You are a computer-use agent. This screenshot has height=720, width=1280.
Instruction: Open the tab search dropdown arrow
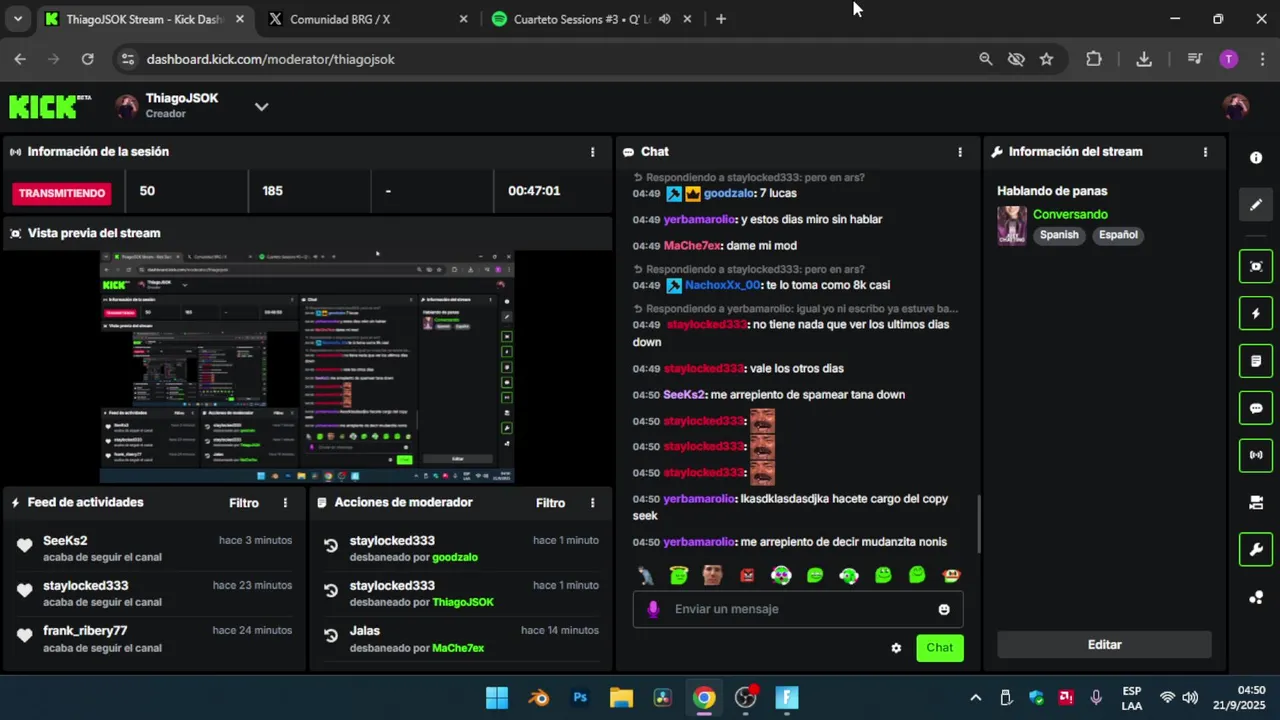[17, 19]
